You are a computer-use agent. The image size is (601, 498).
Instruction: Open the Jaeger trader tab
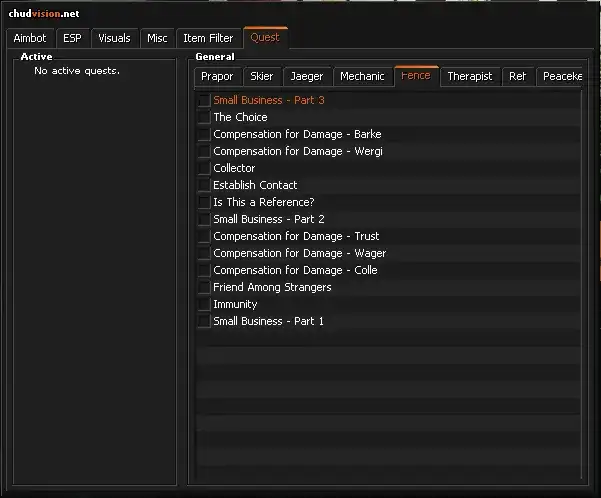pyautogui.click(x=306, y=76)
